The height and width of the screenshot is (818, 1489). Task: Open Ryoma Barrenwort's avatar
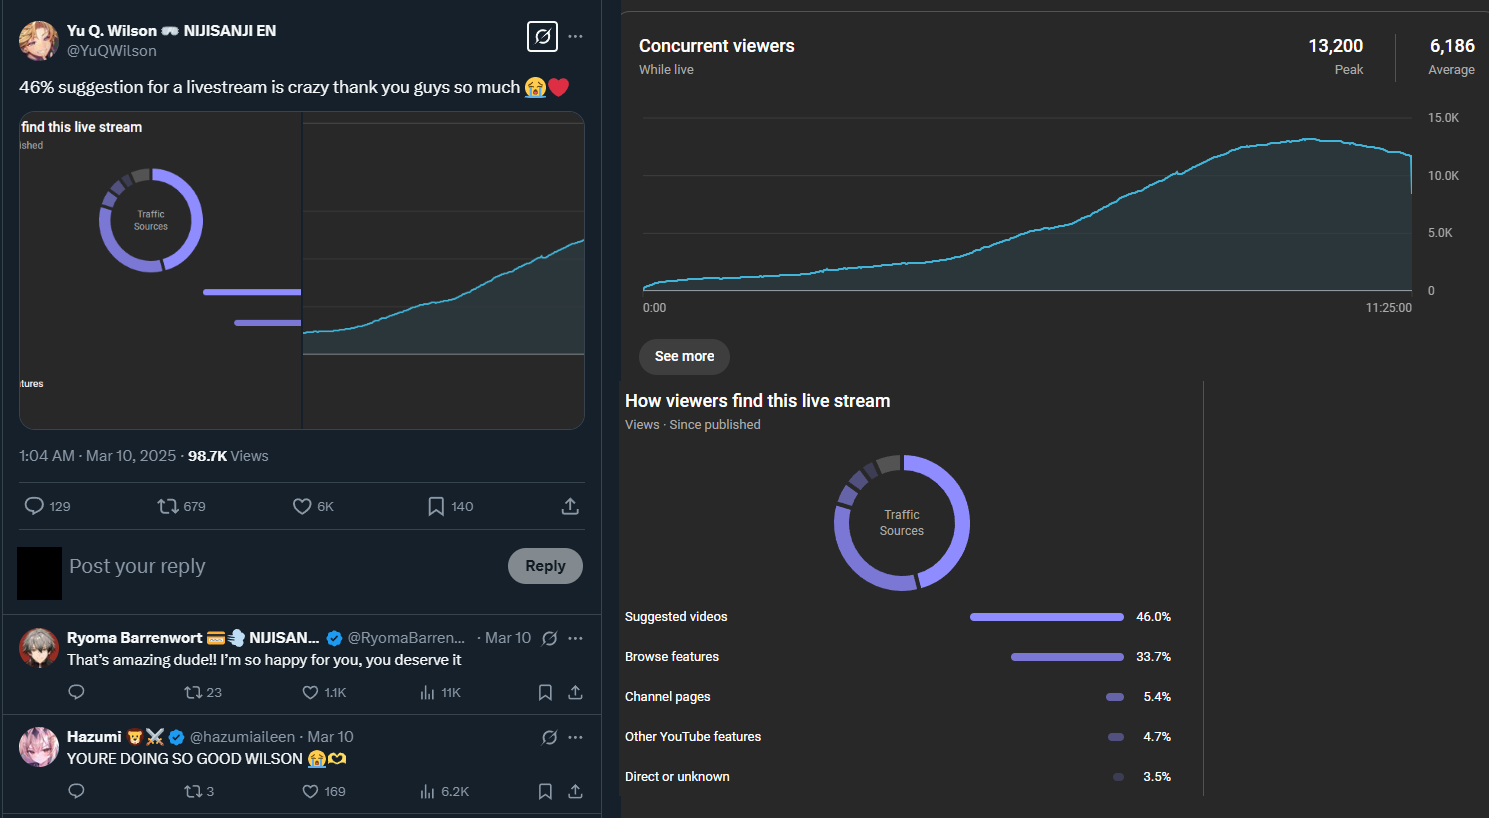39,648
